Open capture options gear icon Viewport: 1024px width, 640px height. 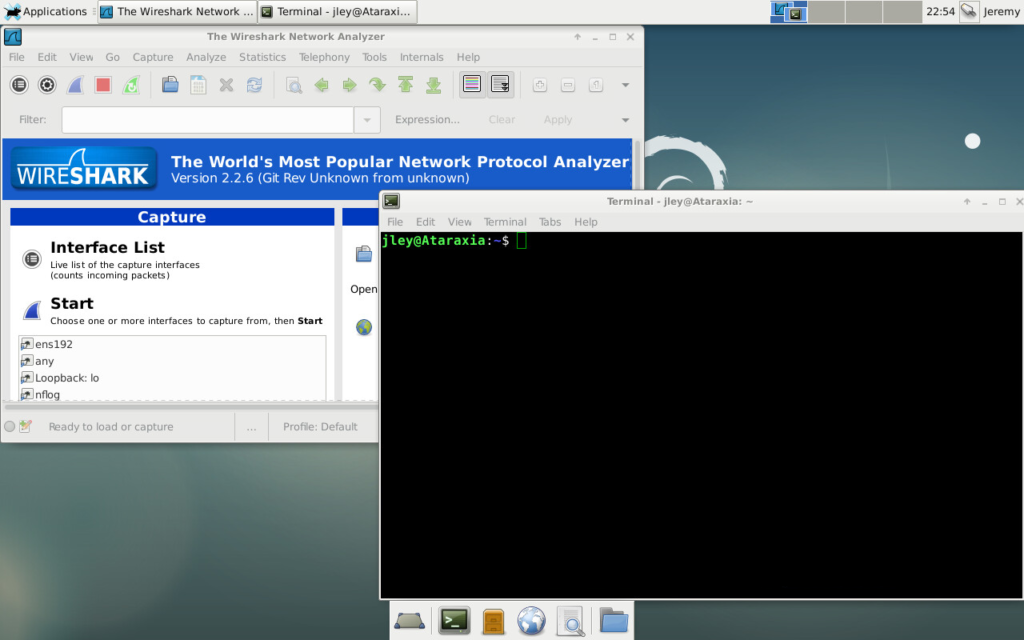pos(47,85)
